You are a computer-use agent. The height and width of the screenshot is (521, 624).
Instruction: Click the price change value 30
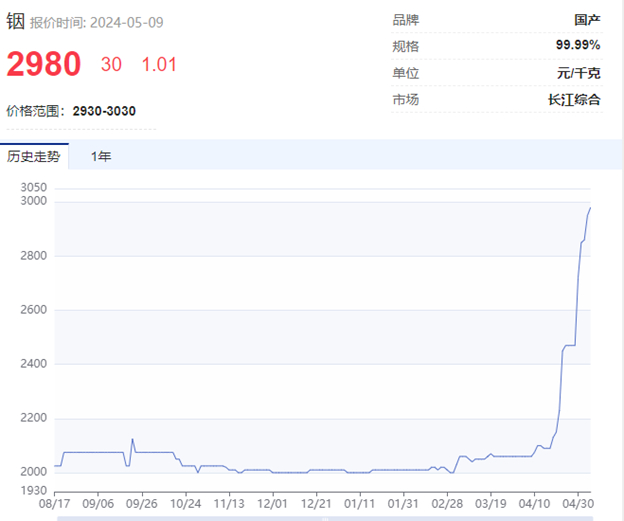point(111,64)
